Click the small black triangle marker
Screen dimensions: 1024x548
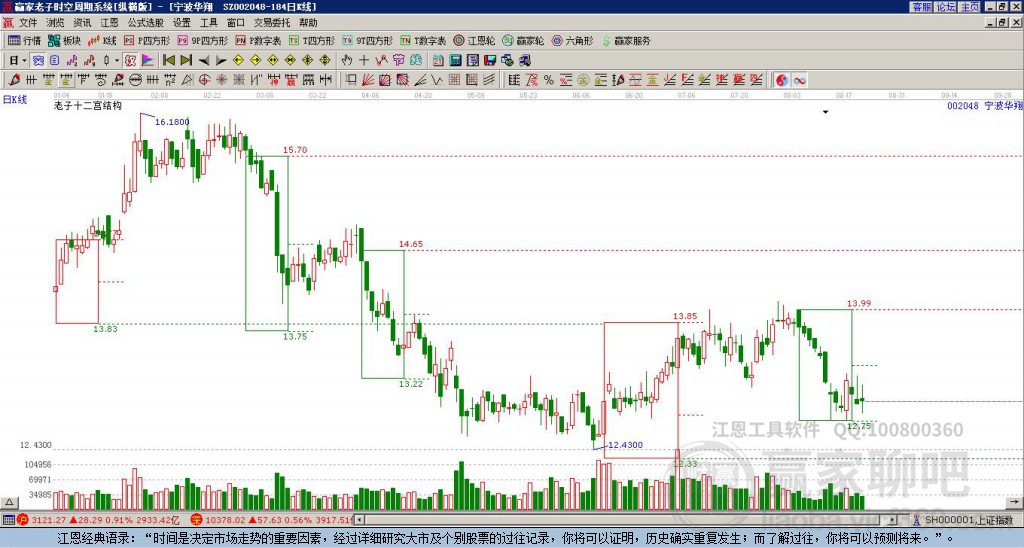pos(825,112)
